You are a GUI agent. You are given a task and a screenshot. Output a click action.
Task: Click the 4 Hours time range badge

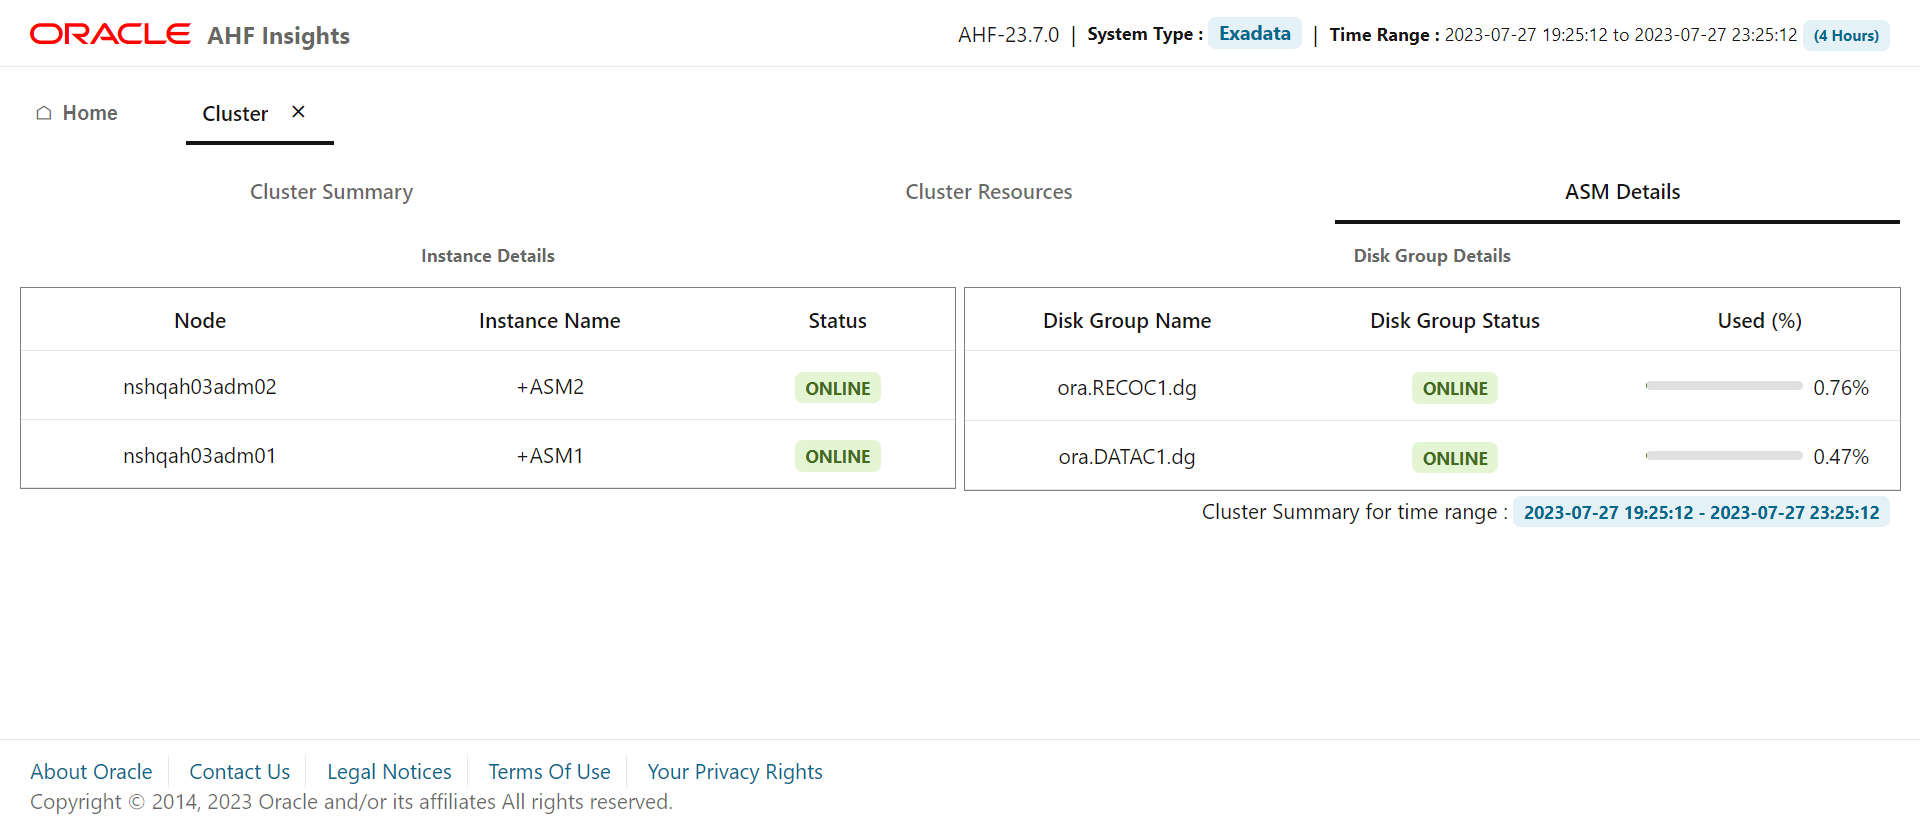pos(1846,35)
